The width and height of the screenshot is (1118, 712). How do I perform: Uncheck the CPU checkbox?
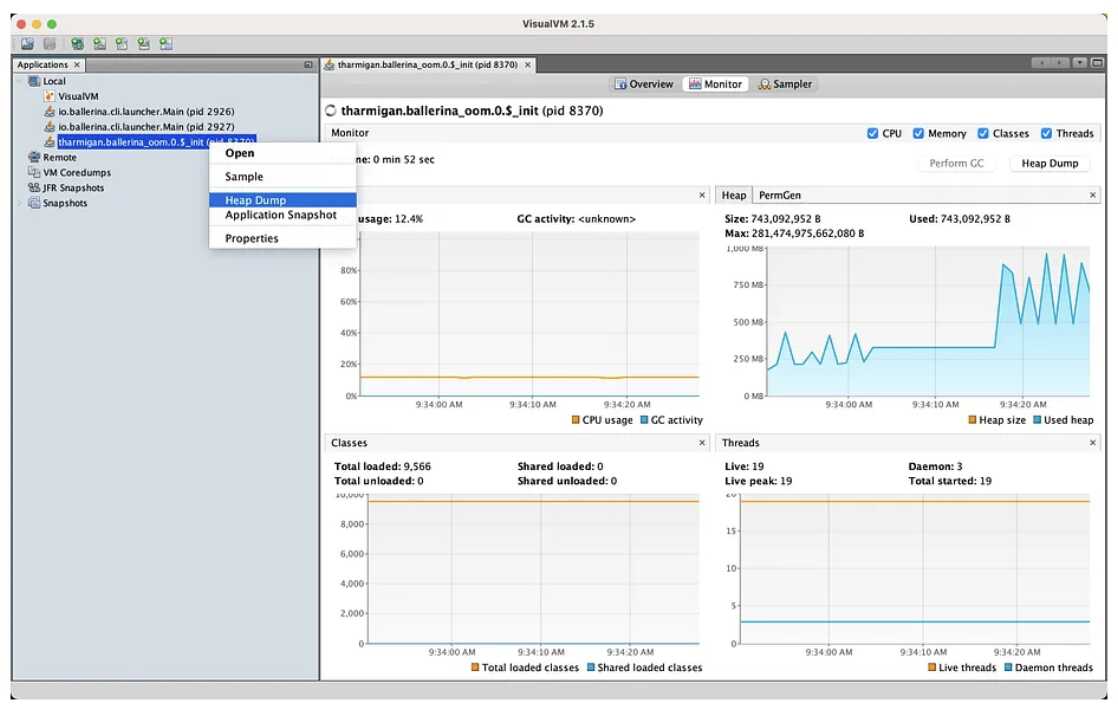click(x=873, y=133)
